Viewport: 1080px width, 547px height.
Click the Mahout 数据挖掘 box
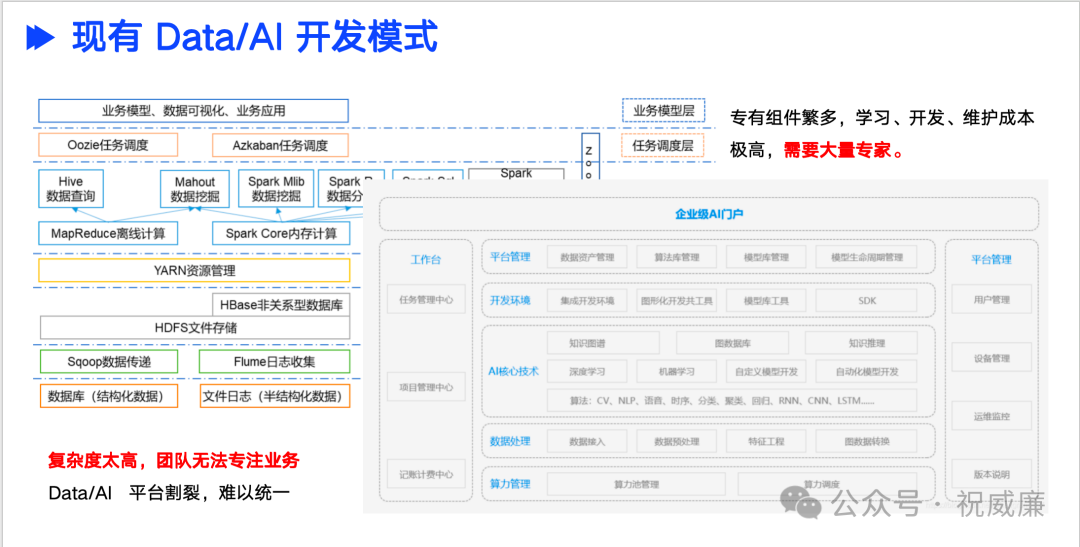pos(195,189)
